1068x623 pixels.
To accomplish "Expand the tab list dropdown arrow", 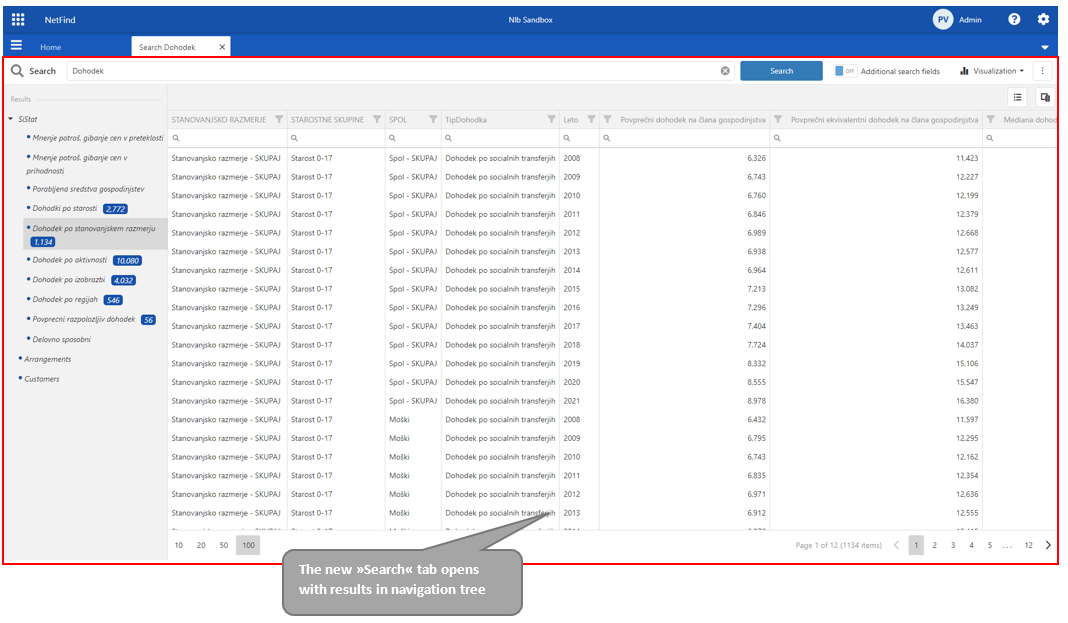I will click(x=1045, y=47).
